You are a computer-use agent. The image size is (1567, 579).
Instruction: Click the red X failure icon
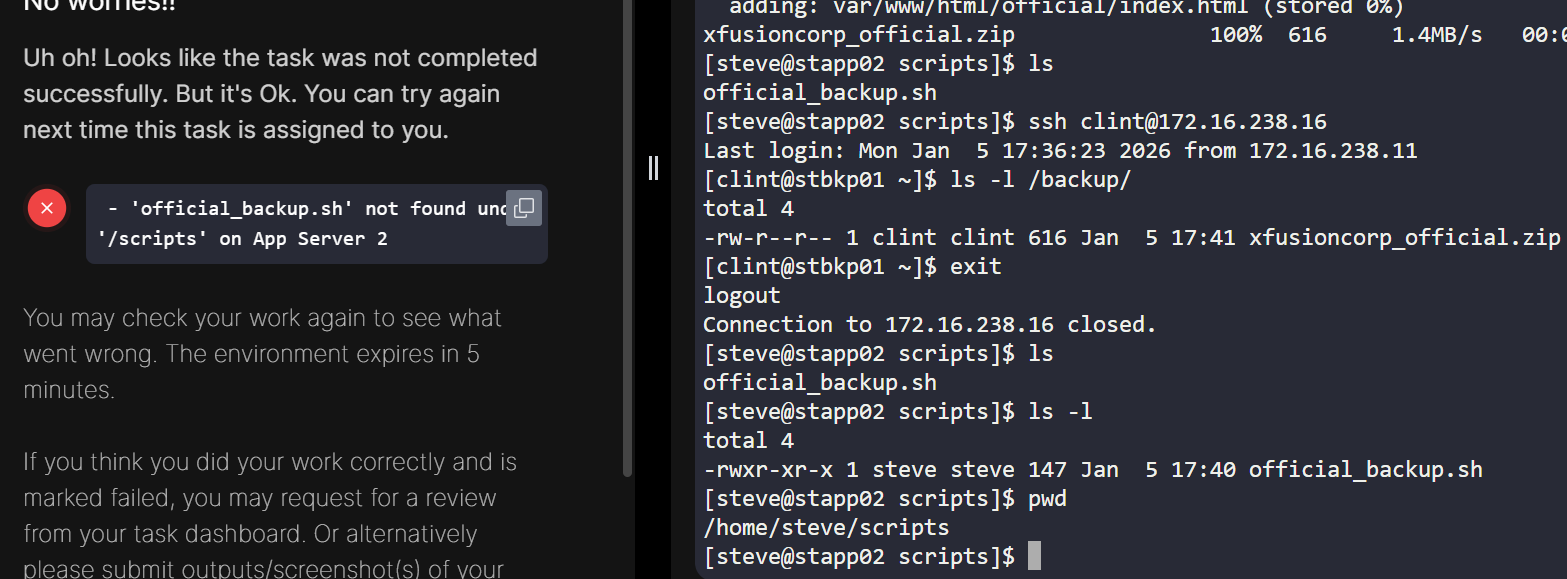pos(47,208)
